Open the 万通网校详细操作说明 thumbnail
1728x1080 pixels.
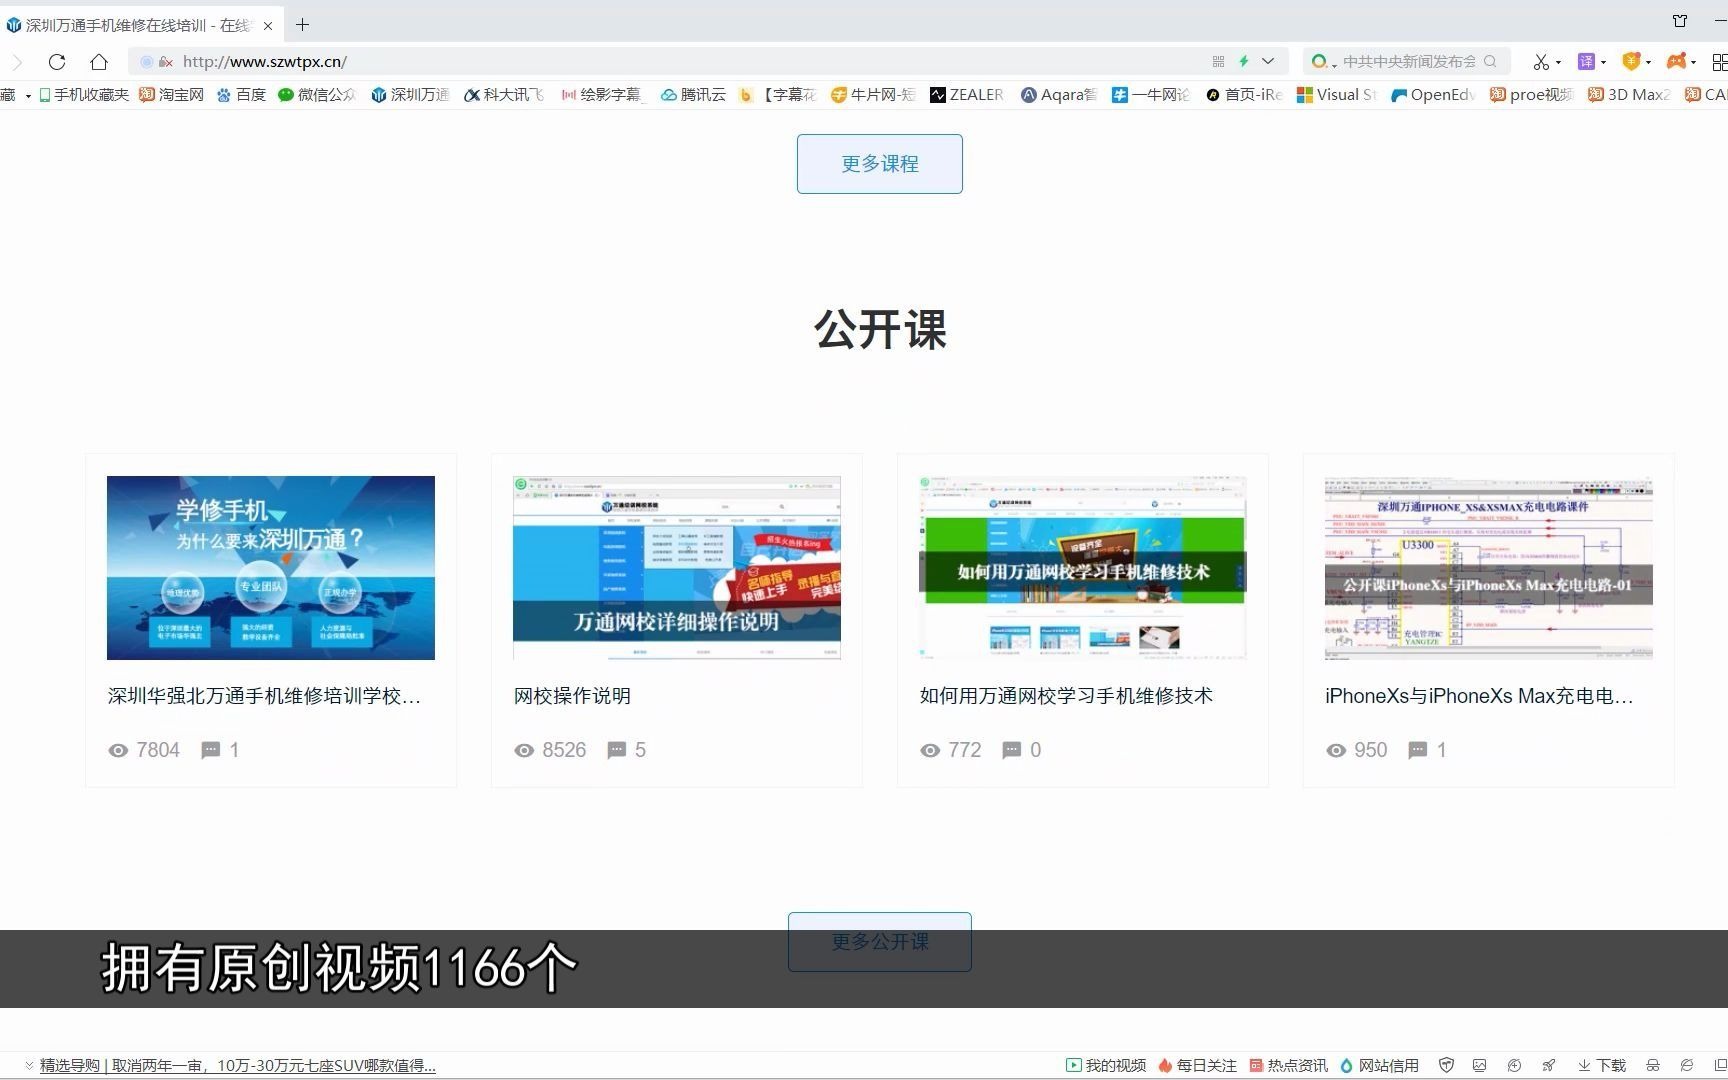(677, 568)
